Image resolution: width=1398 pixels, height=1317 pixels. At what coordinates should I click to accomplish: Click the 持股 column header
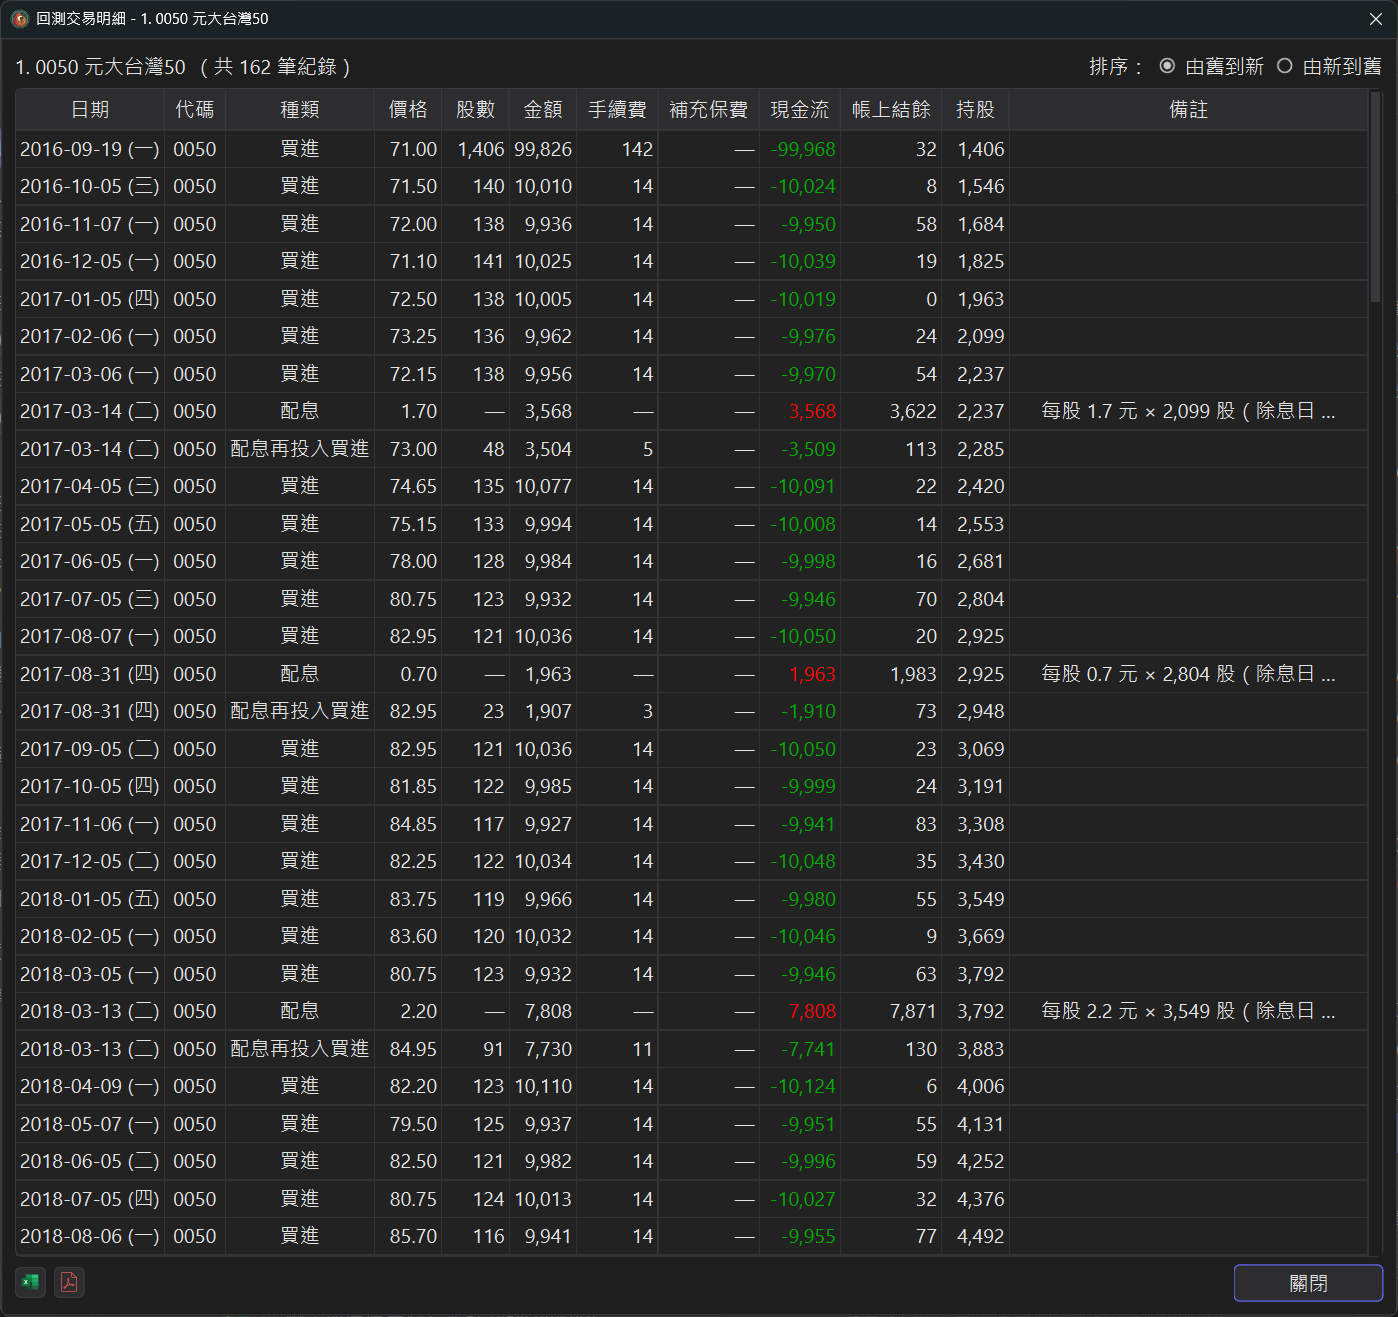[x=975, y=110]
